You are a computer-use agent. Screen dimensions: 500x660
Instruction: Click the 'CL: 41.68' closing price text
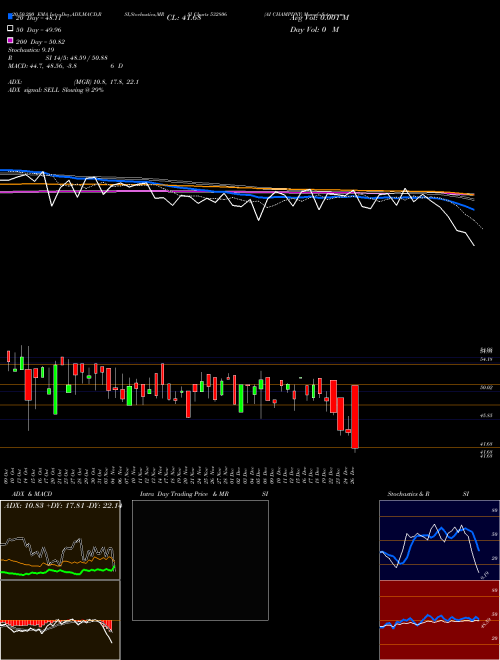[184, 18]
